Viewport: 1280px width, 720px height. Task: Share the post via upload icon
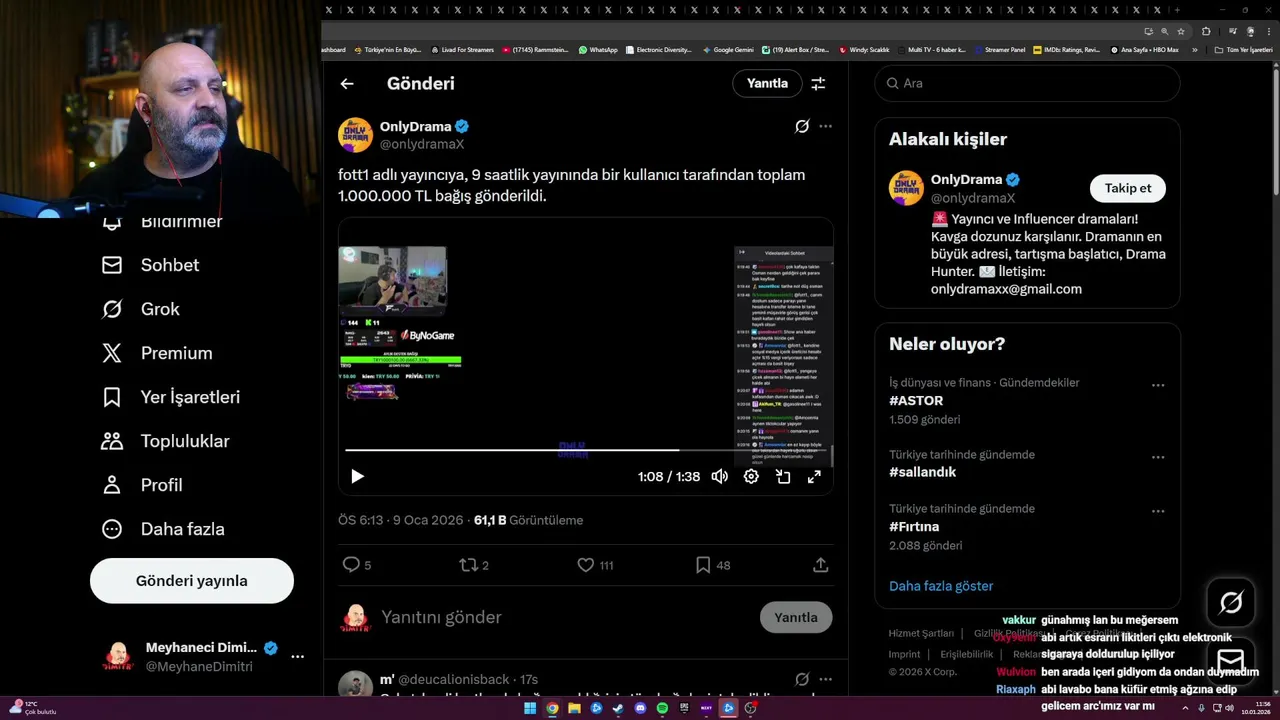(x=821, y=565)
